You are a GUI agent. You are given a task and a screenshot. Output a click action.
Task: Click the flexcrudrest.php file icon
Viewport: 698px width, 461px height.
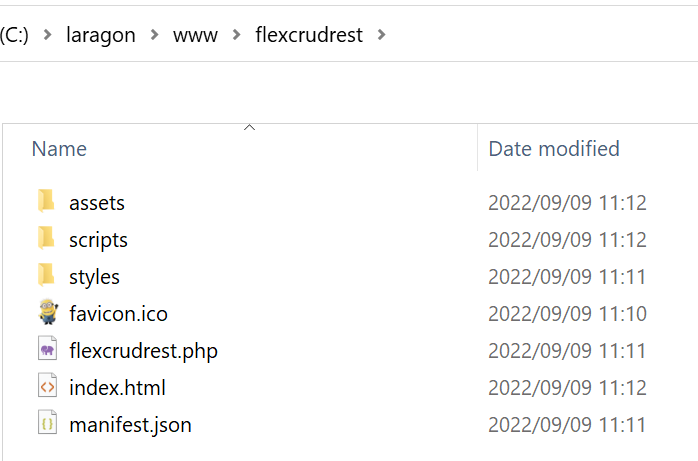[x=47, y=350]
